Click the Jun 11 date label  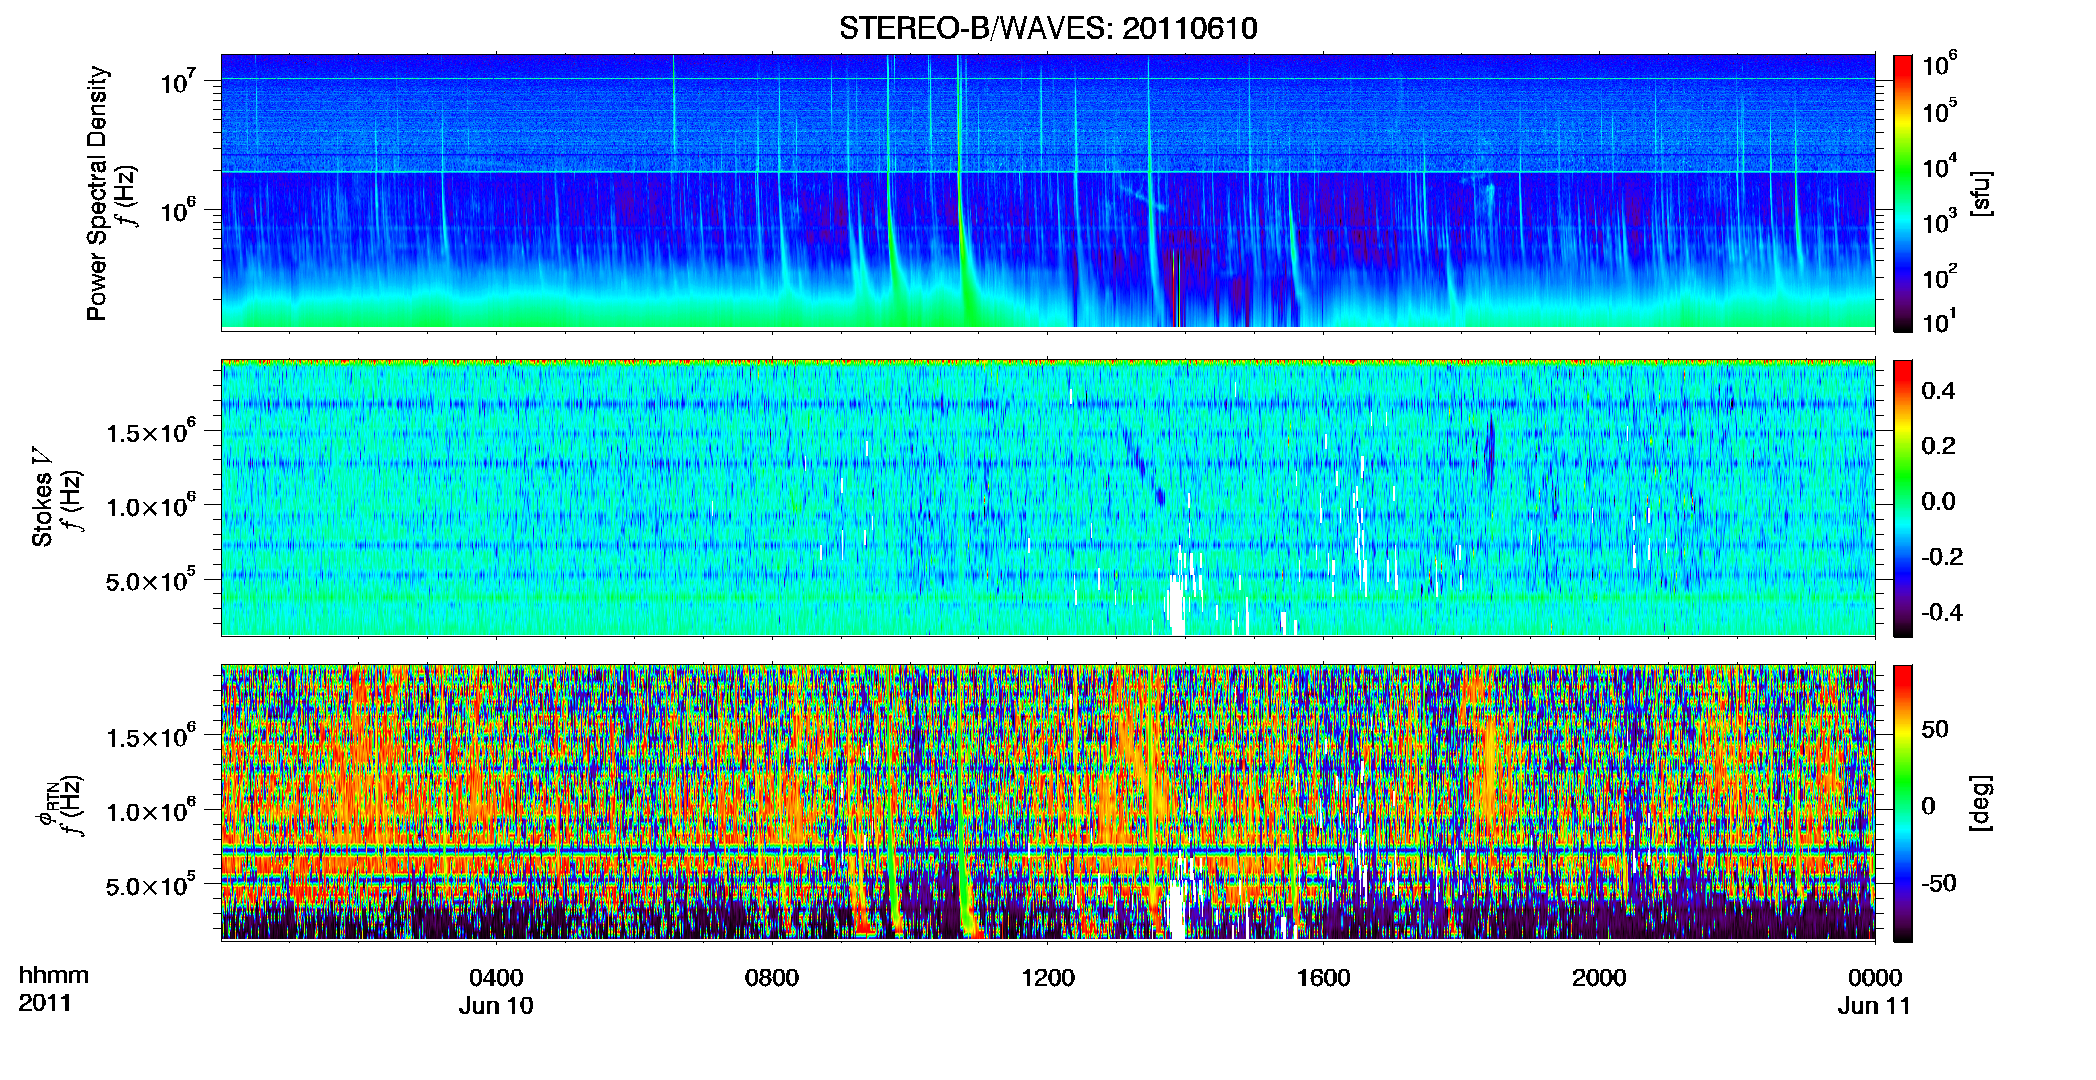(1874, 1005)
